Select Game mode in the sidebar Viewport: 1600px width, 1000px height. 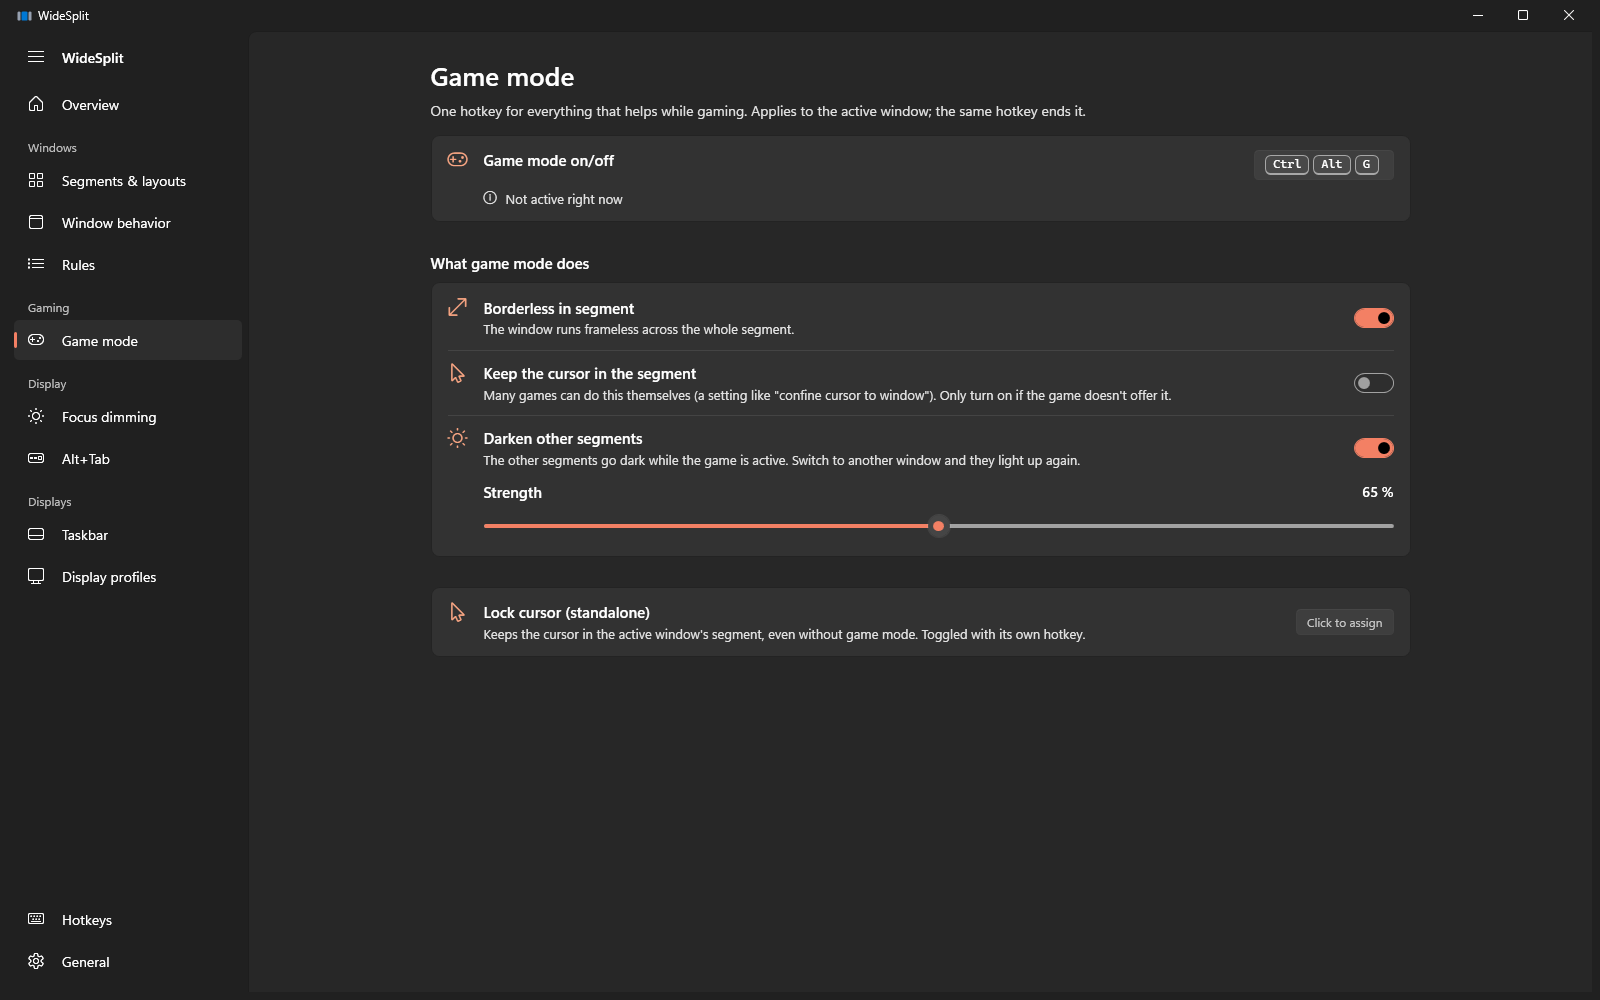tap(128, 341)
